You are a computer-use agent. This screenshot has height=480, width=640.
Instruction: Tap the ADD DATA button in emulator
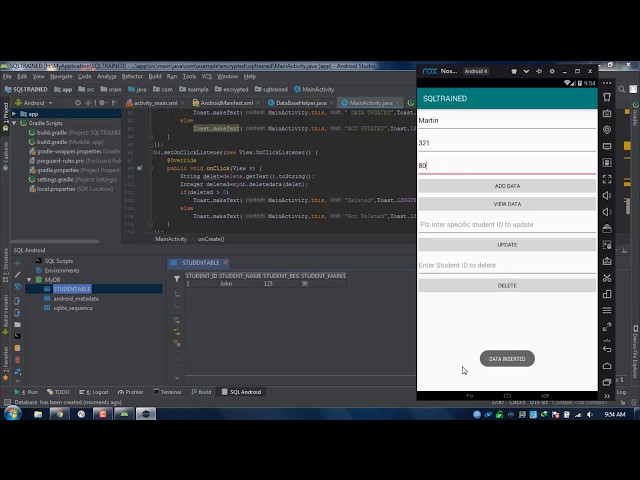point(507,186)
